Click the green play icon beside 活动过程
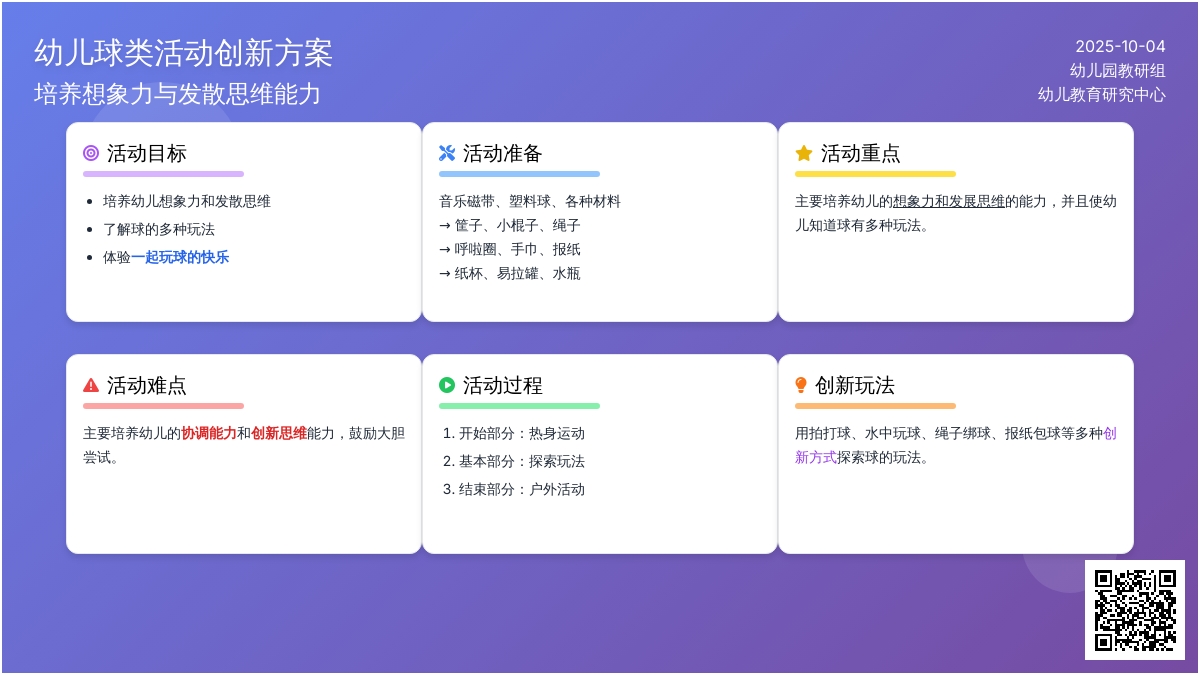Screen dimensions: 1200x675 coord(447,385)
